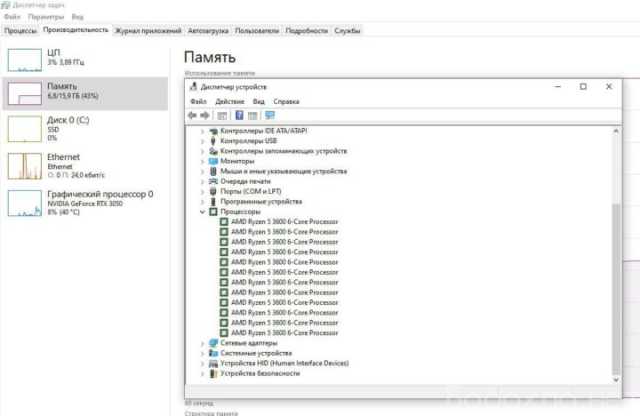640x416 pixels.
Task: Open the Действие menu in Device Manager
Action: (229, 101)
